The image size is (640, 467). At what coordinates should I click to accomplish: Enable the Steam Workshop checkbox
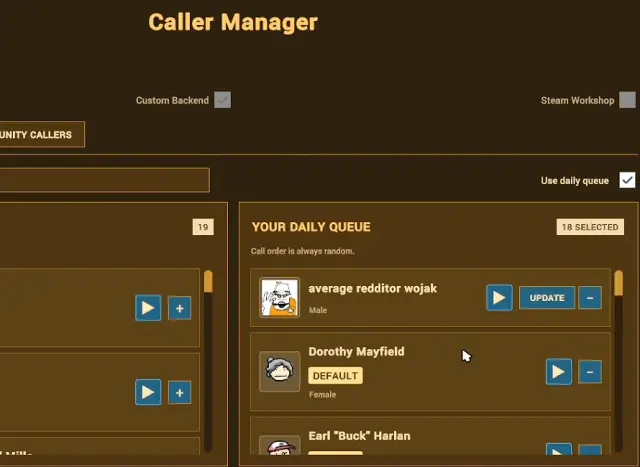pyautogui.click(x=627, y=100)
